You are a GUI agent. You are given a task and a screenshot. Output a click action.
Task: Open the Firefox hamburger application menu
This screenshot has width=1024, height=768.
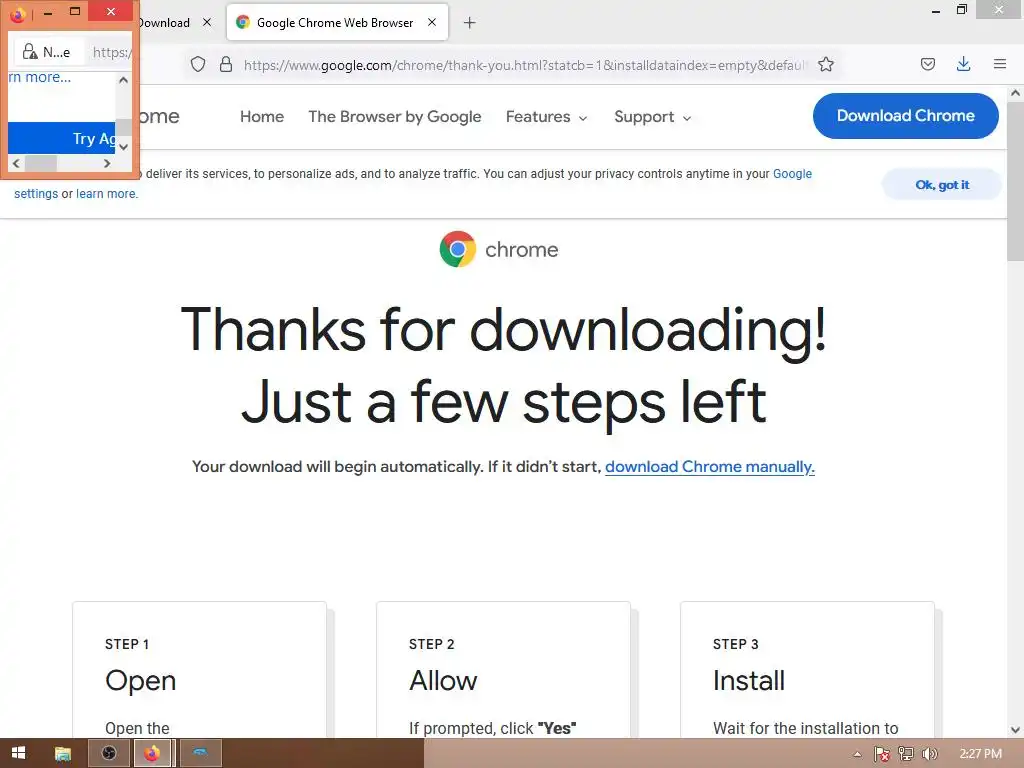point(999,64)
